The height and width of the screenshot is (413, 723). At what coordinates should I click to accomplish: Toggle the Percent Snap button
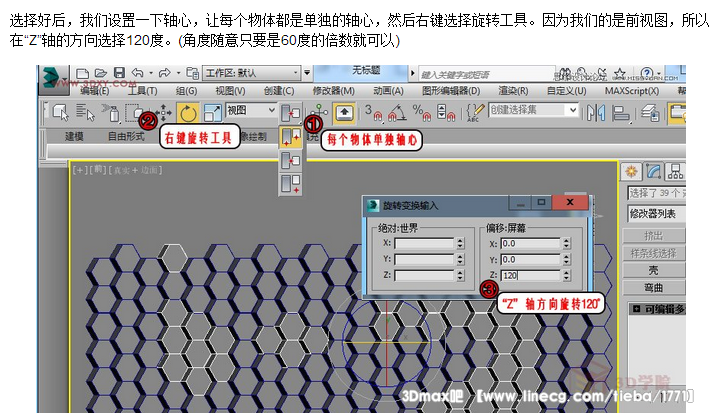point(421,113)
